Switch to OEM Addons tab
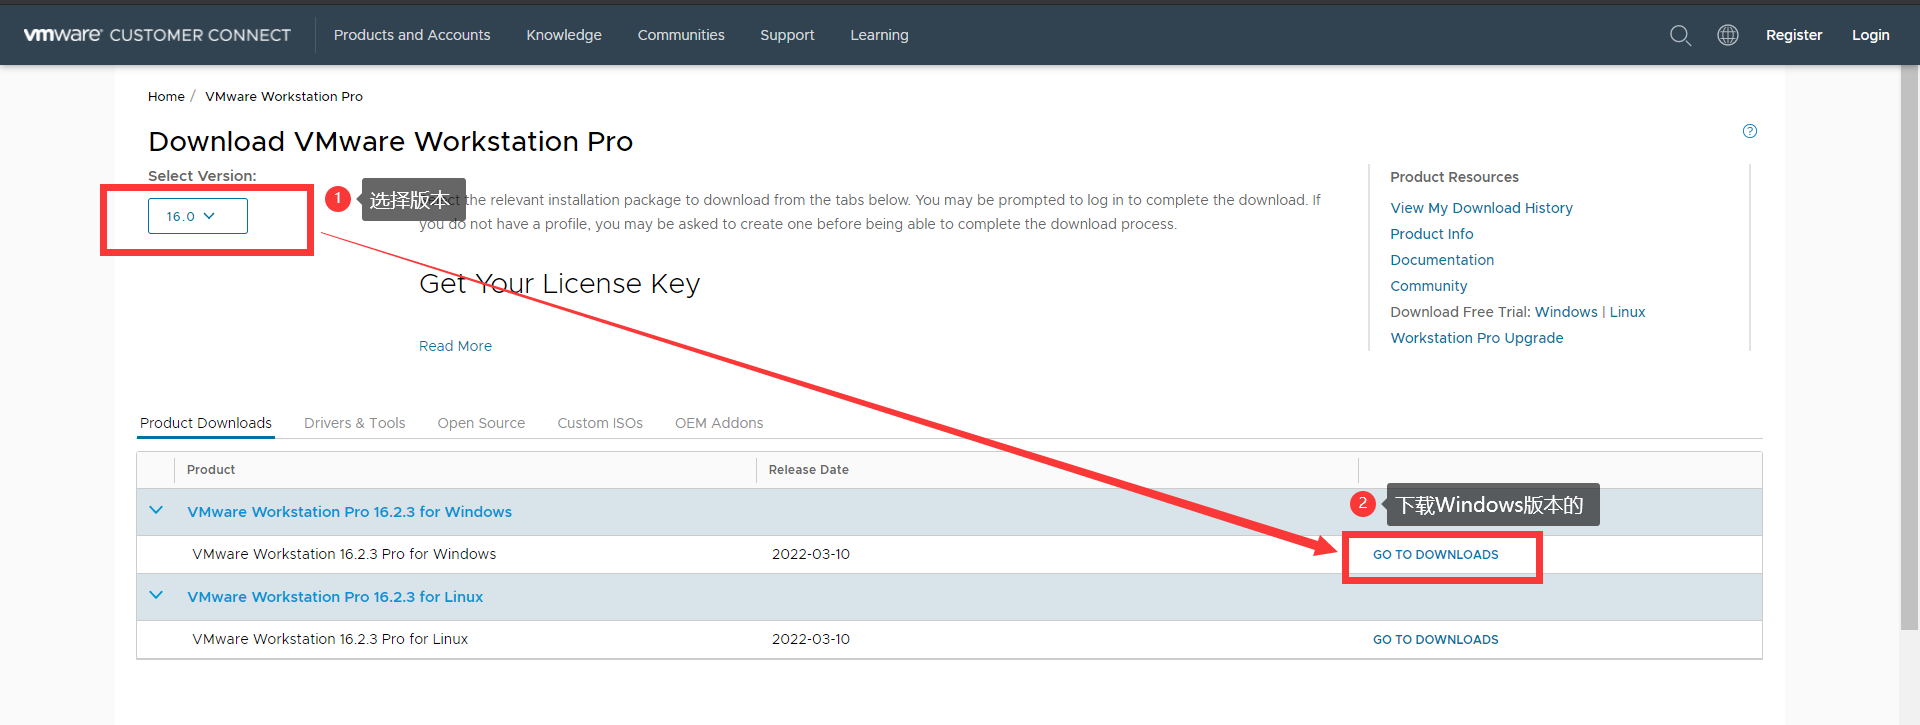The width and height of the screenshot is (1920, 725). [x=719, y=423]
